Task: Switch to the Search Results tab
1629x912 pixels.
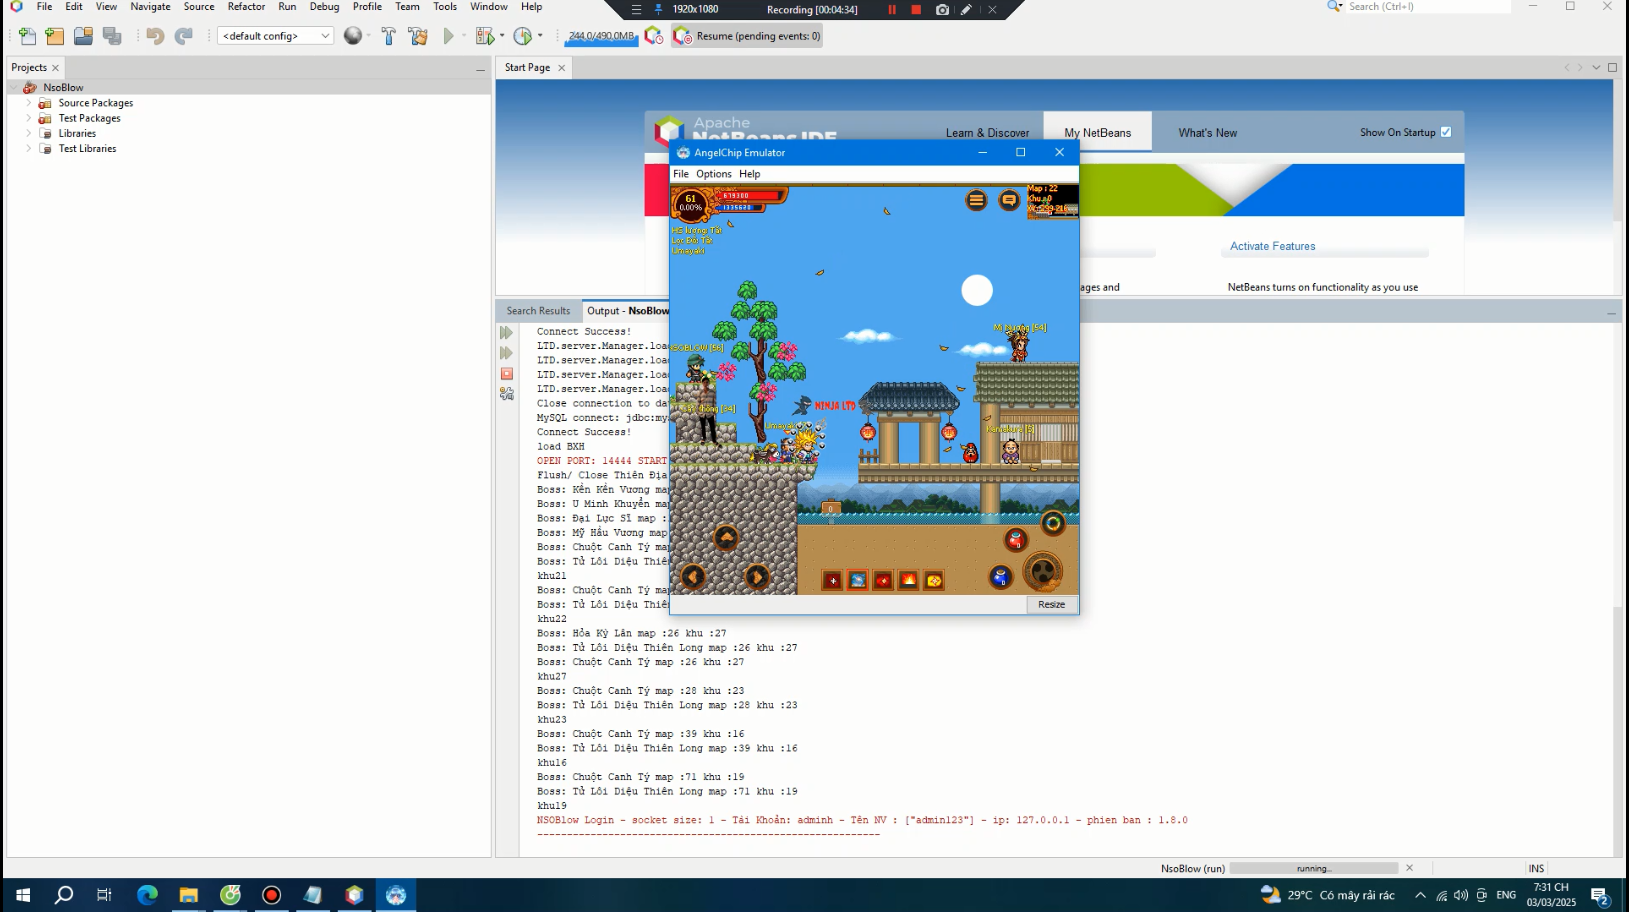Action: pyautogui.click(x=538, y=311)
